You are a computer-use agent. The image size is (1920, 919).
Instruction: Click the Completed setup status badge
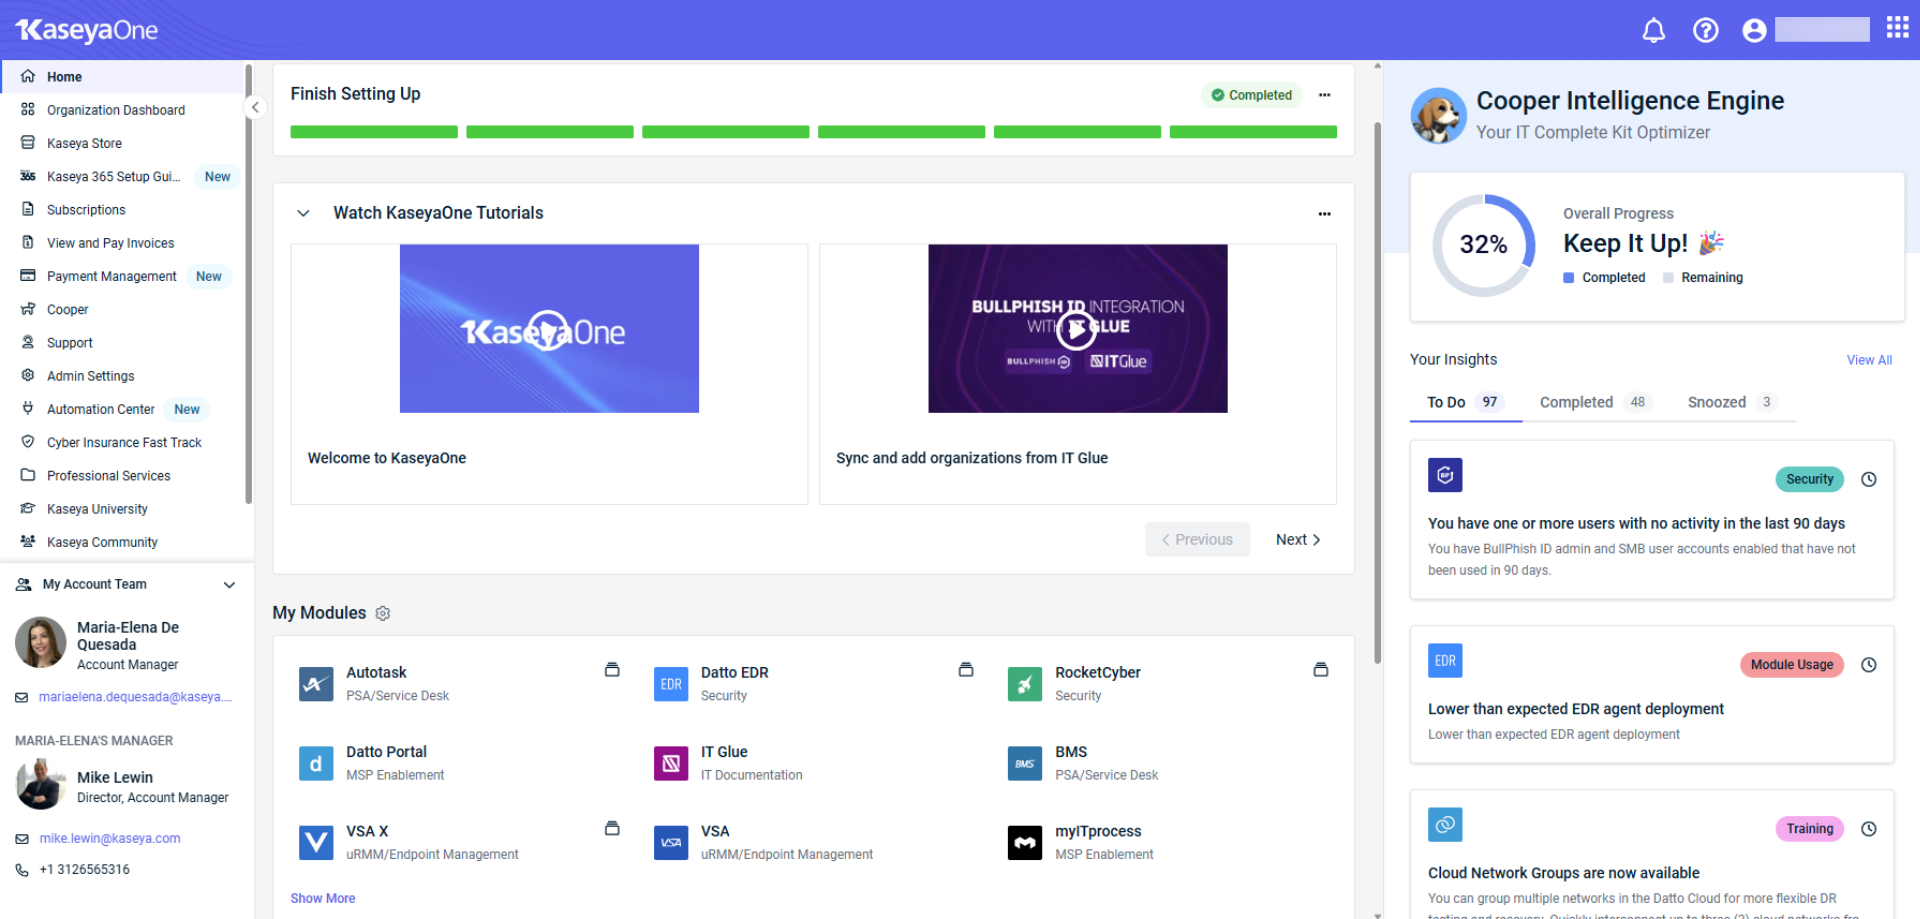tap(1251, 95)
